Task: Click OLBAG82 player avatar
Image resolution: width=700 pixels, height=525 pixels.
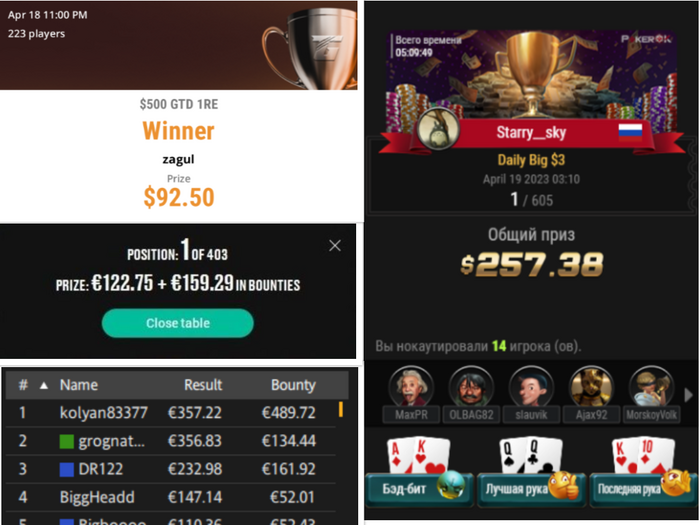Action: click(x=471, y=387)
